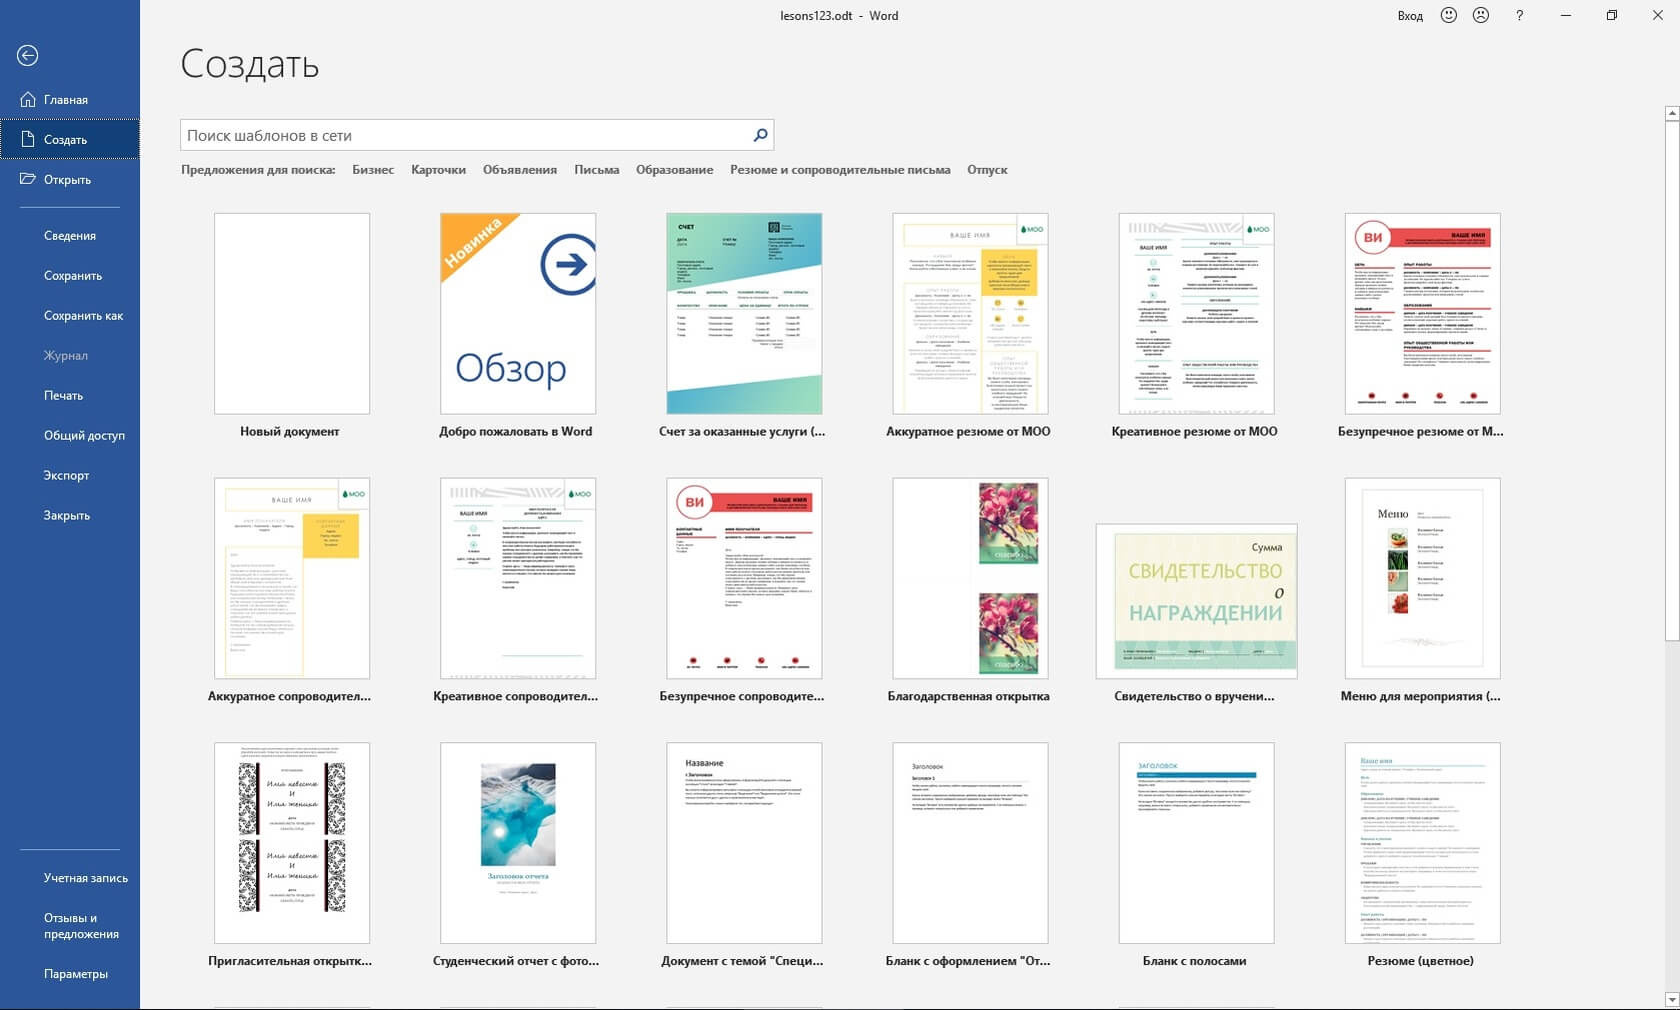Click the Бизнес search suggestion

[373, 170]
